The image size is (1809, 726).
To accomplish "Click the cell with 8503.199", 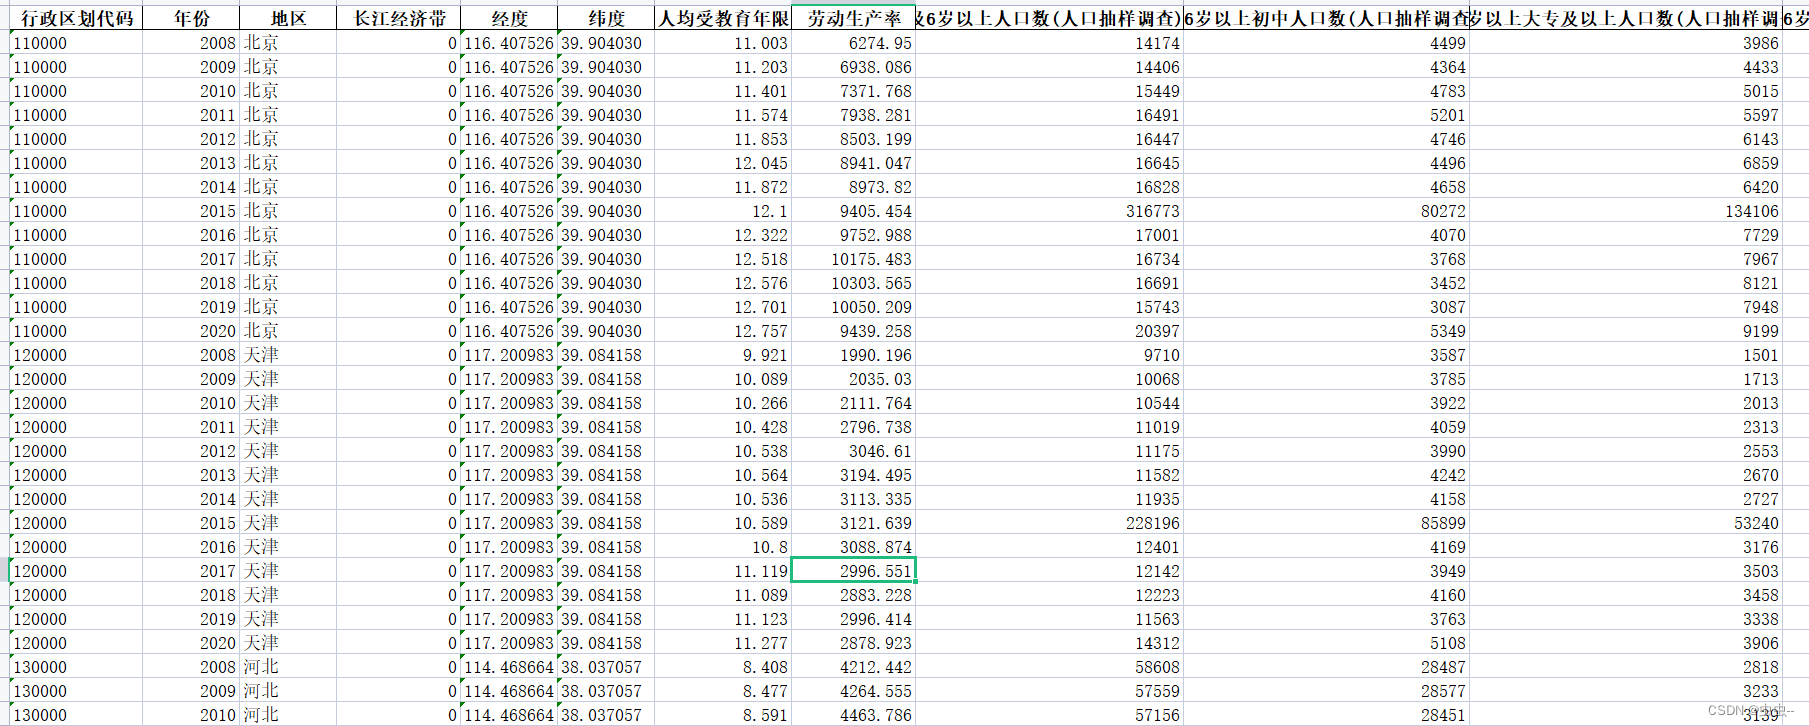I will tap(853, 139).
